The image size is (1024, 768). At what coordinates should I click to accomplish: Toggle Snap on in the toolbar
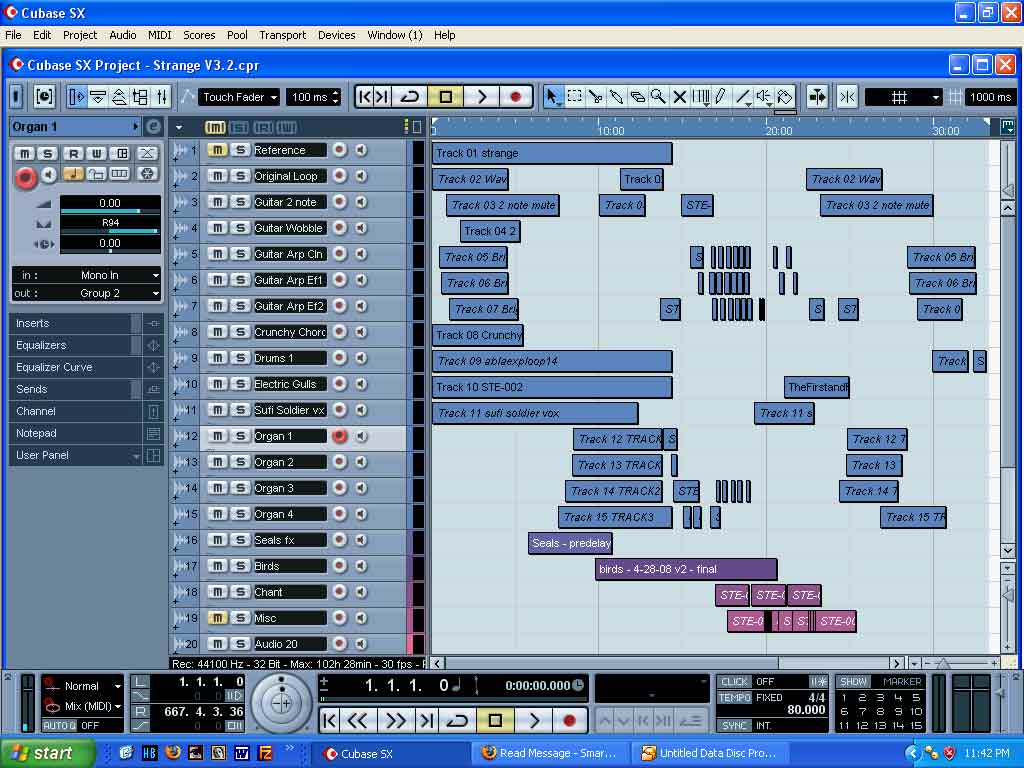847,97
